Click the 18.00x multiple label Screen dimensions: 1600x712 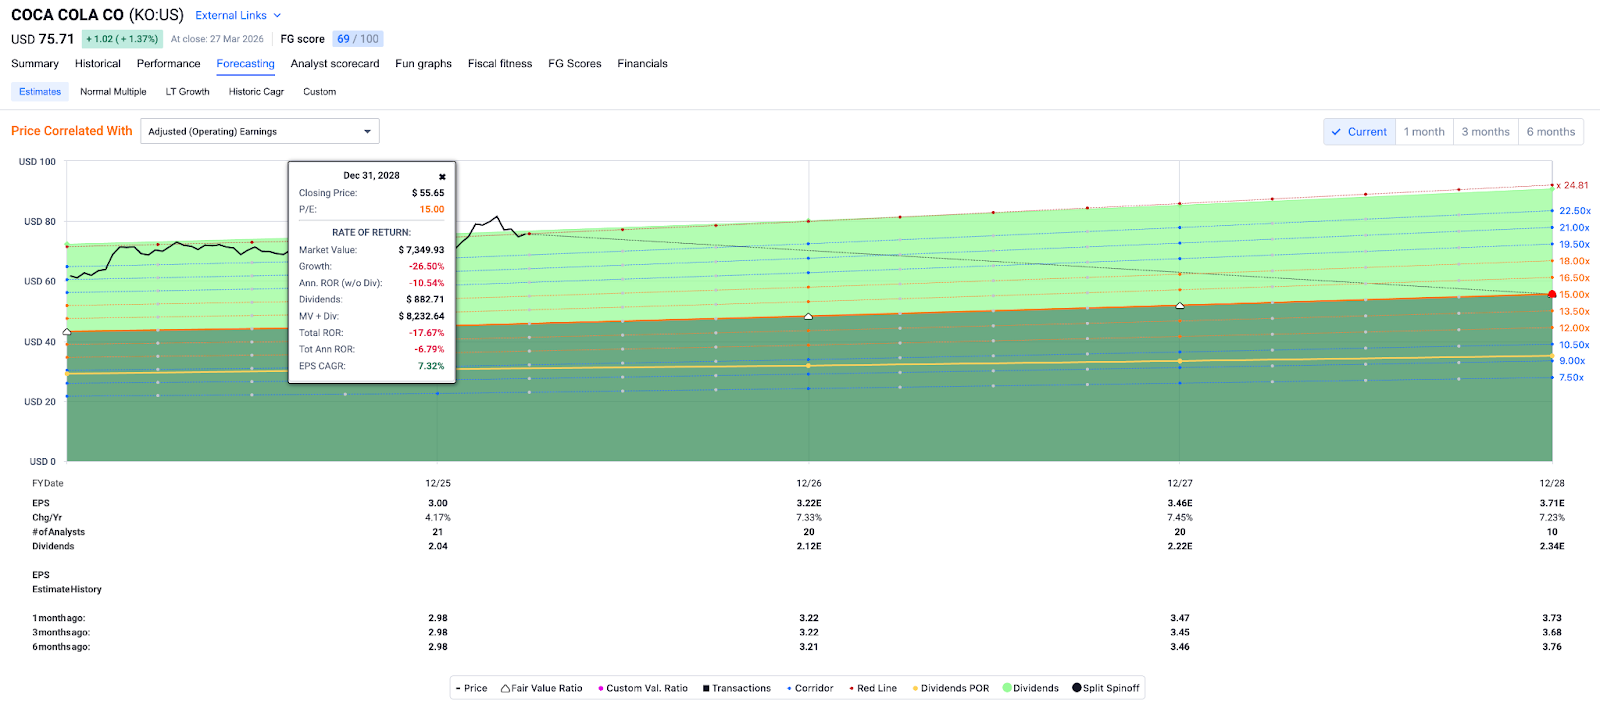click(x=1575, y=261)
